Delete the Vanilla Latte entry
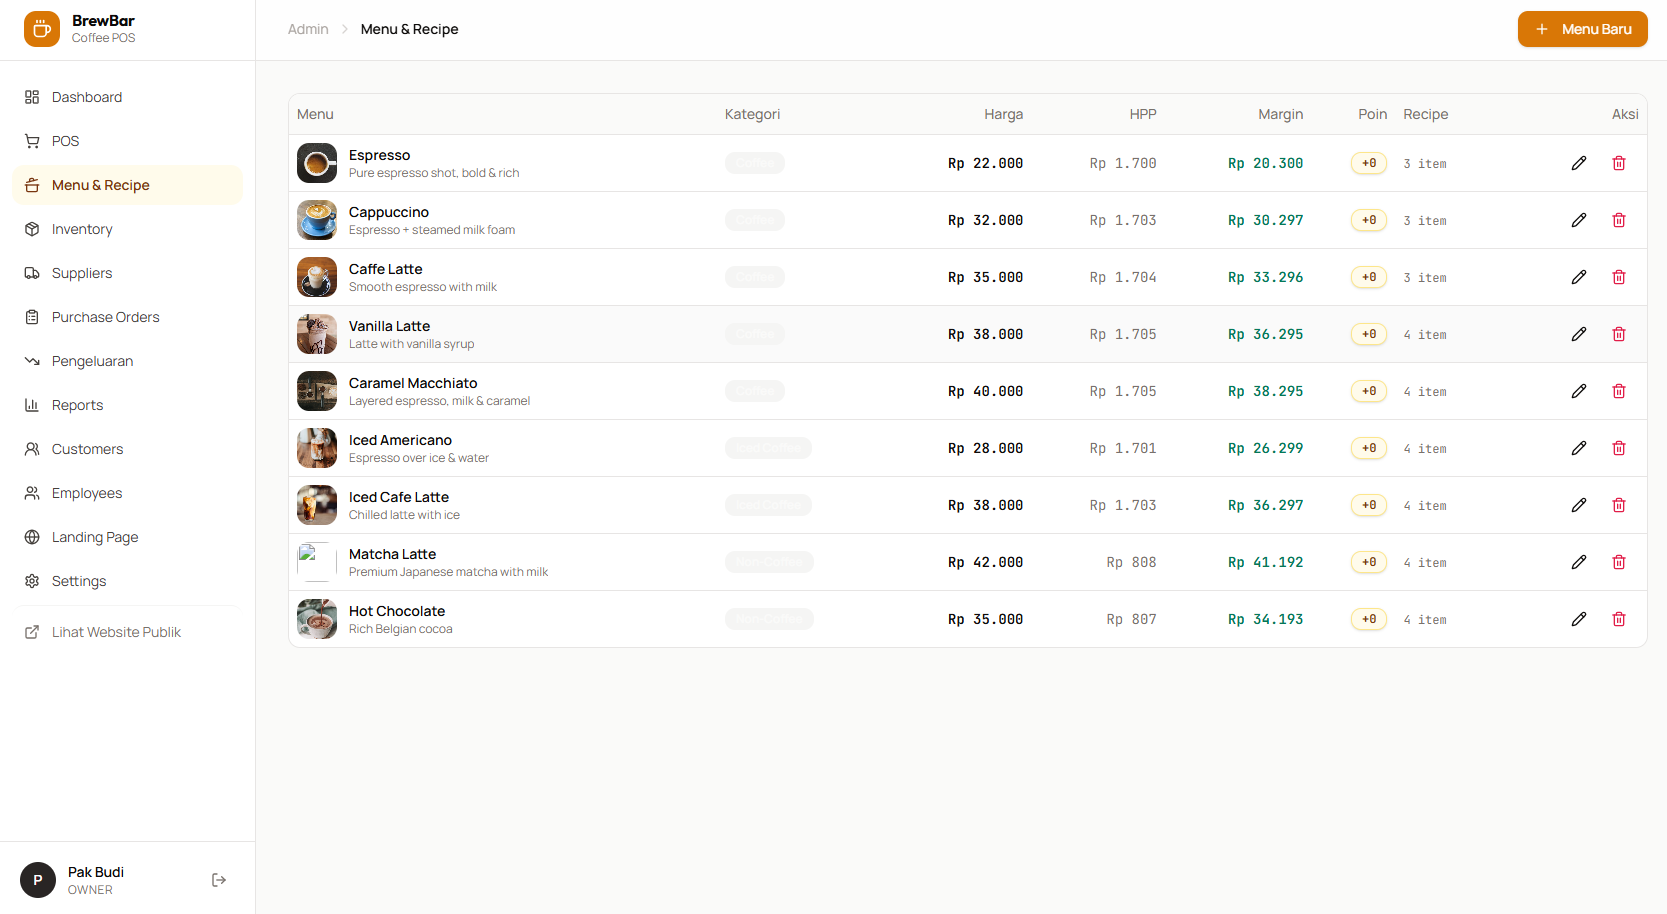The height and width of the screenshot is (914, 1667). tap(1619, 334)
